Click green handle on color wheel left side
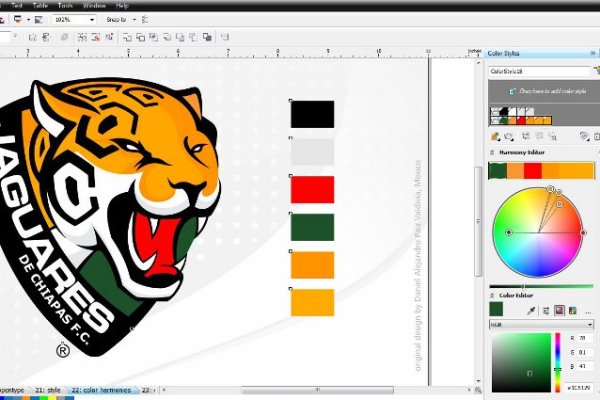 [509, 232]
